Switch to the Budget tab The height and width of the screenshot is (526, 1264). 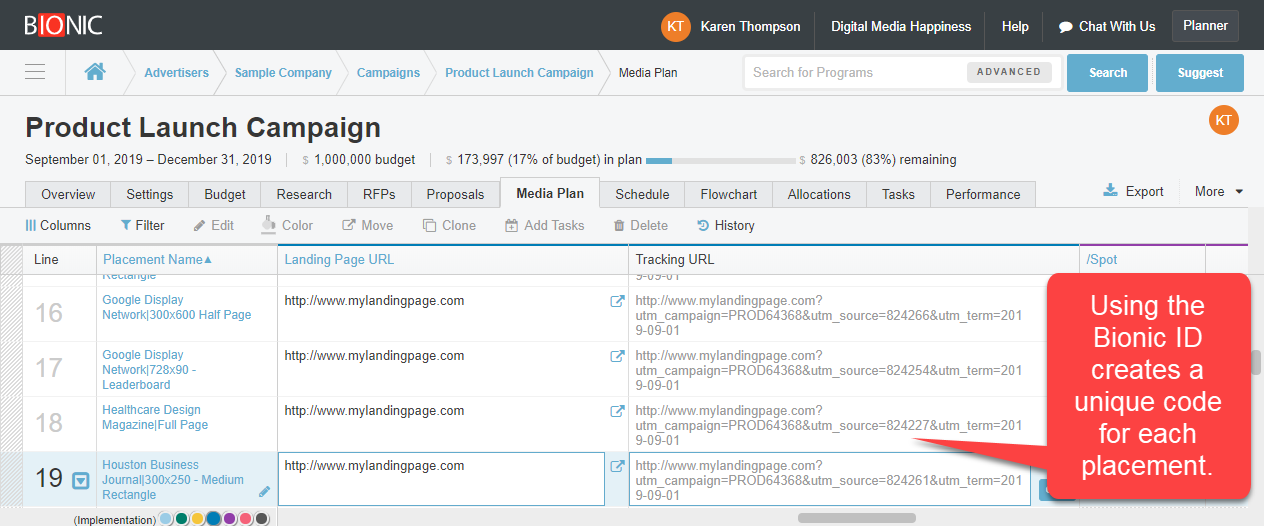coord(224,194)
